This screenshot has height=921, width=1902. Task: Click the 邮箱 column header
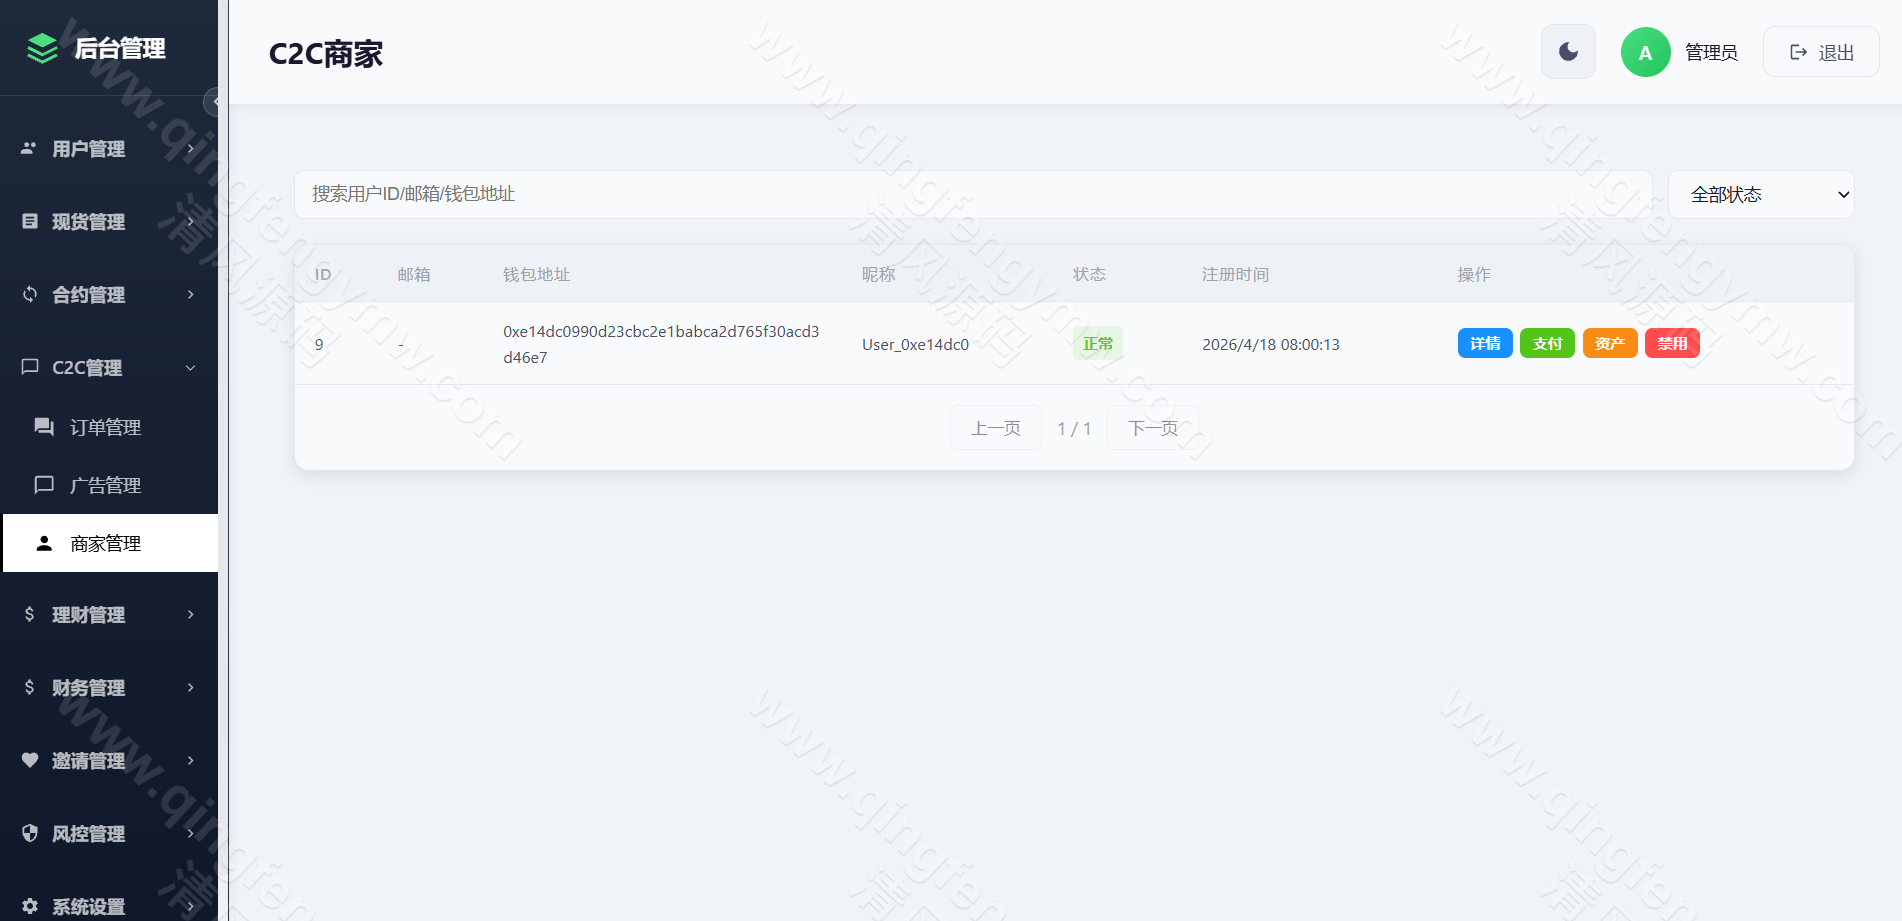tap(414, 274)
